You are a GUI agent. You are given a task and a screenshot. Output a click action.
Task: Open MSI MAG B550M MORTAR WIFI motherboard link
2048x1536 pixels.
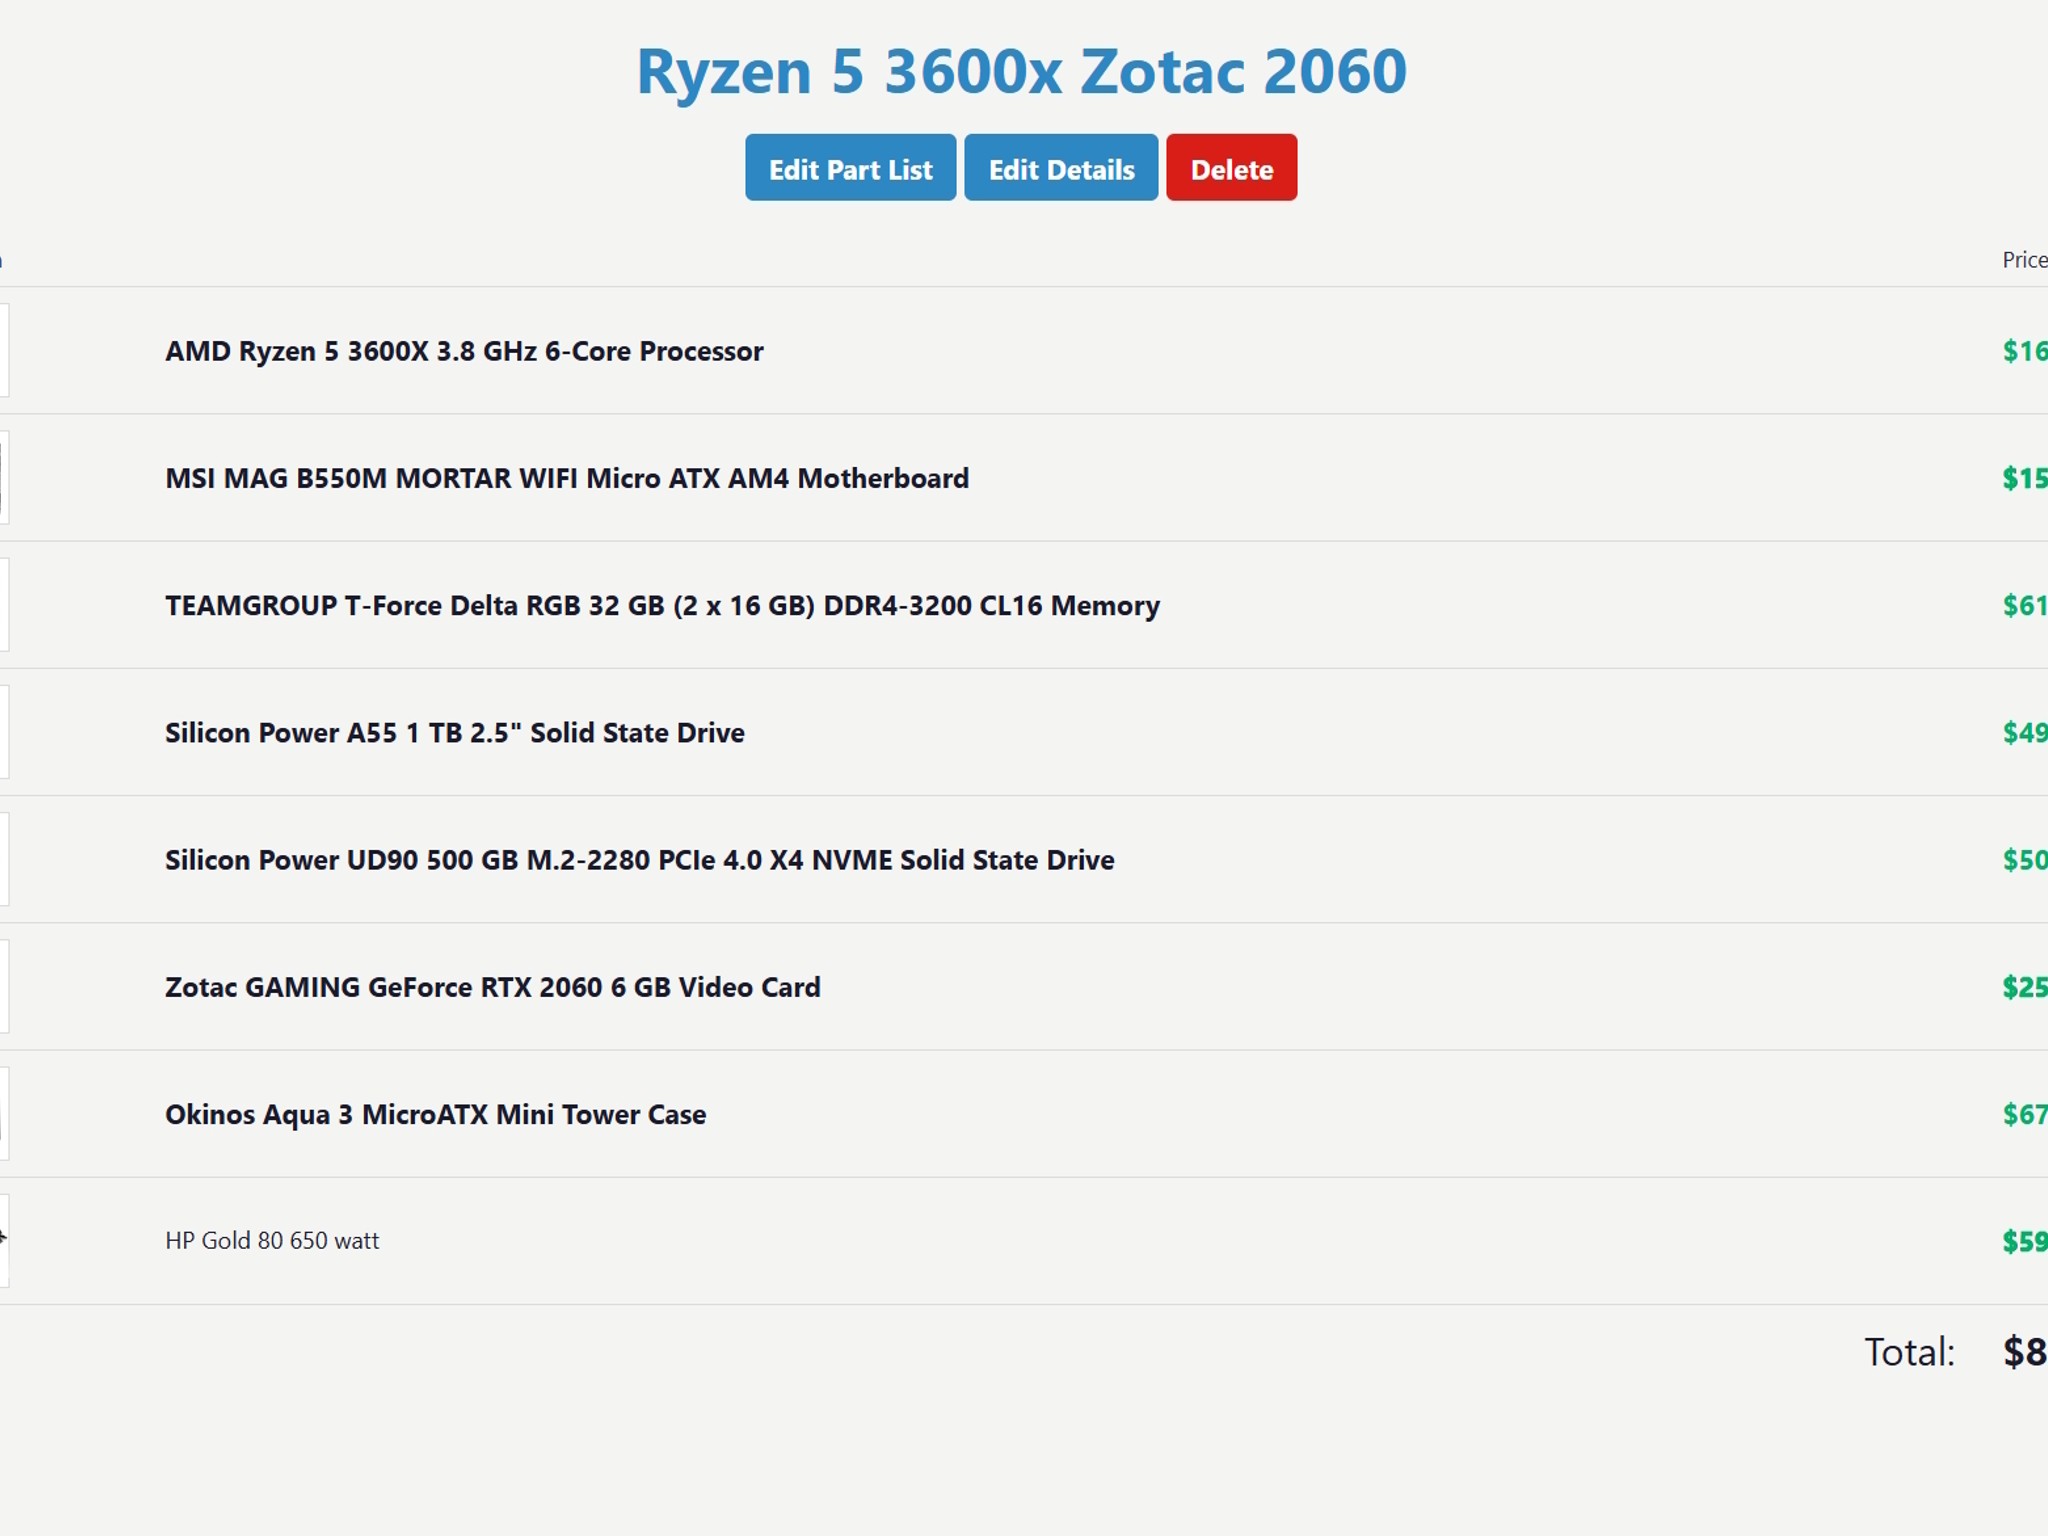(567, 478)
